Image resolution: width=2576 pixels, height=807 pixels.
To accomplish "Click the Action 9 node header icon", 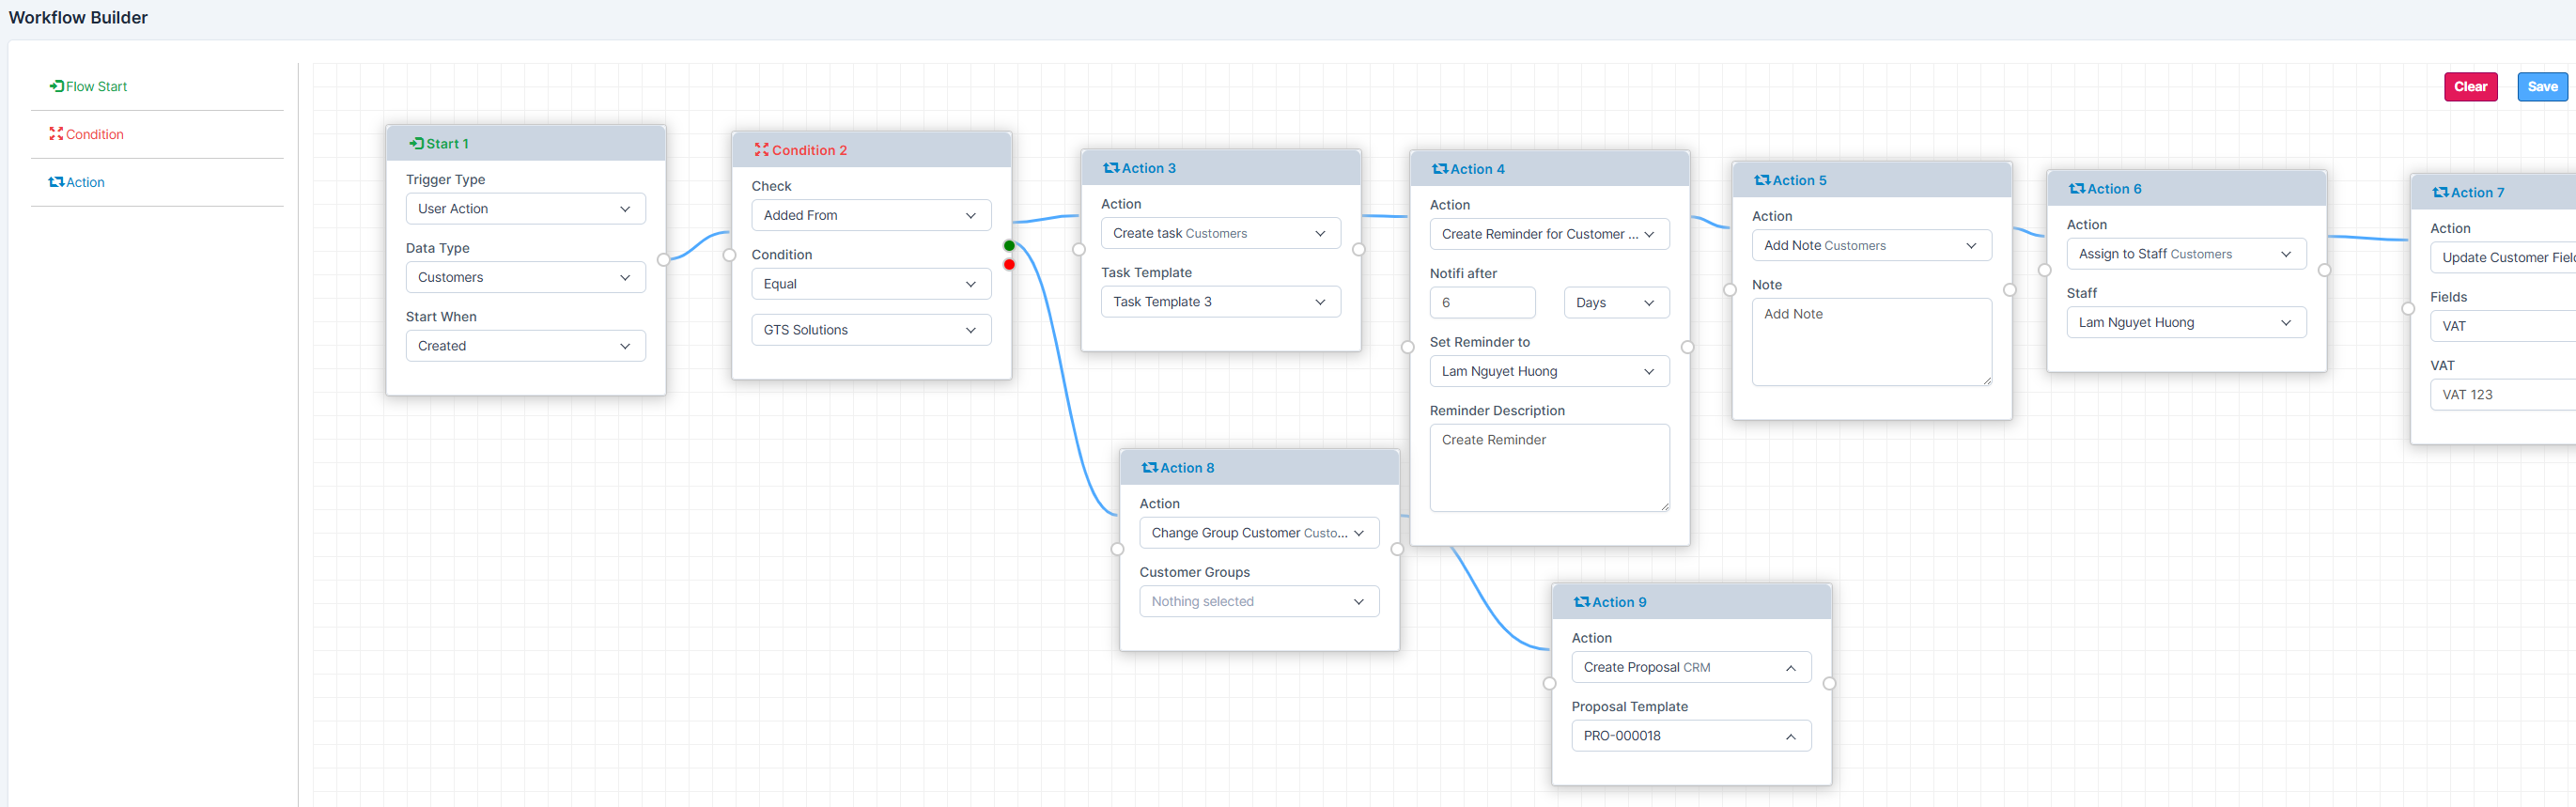I will pyautogui.click(x=1581, y=602).
